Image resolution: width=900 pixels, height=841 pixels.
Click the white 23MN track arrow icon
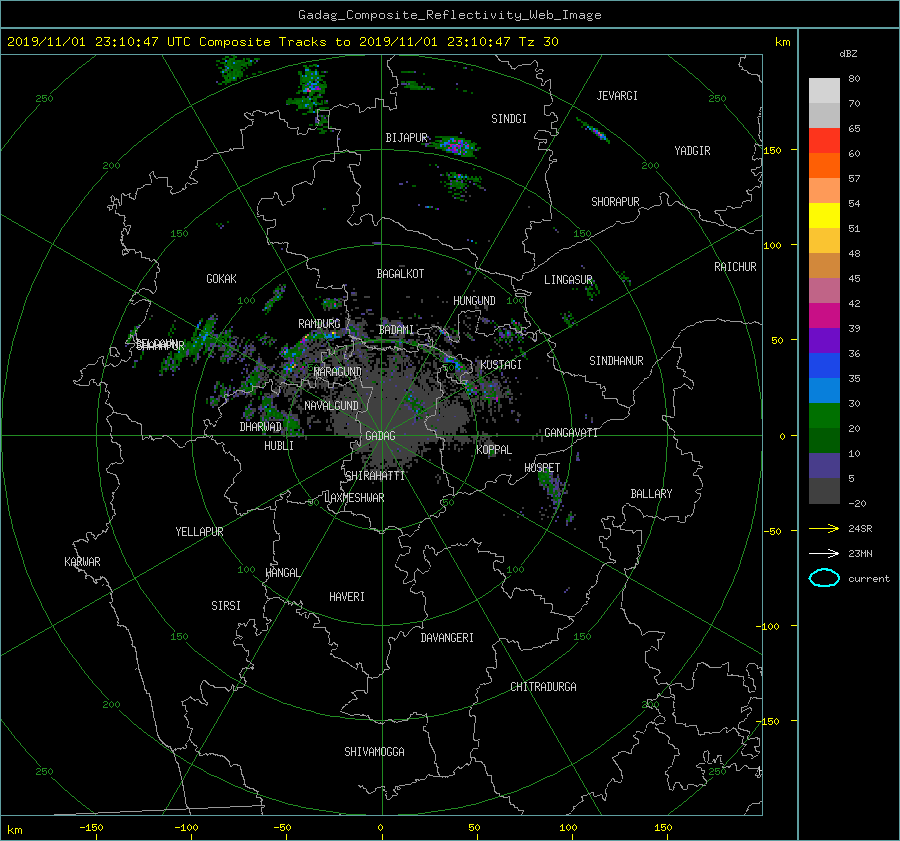824,553
